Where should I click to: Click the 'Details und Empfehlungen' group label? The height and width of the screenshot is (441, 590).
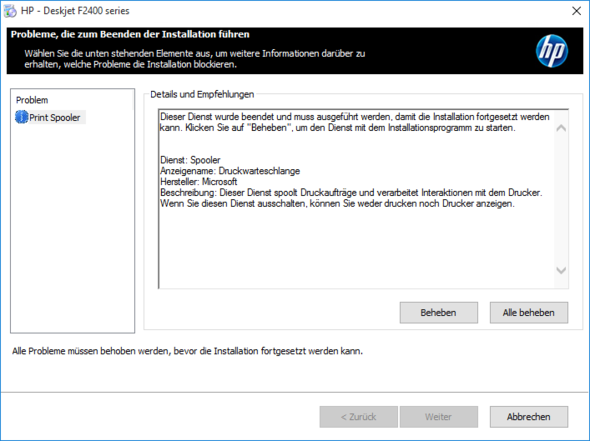click(x=202, y=94)
